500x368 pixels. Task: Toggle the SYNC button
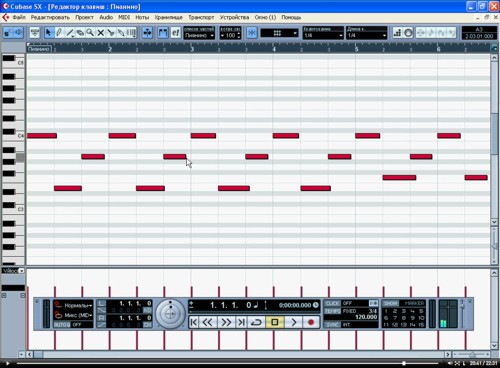click(x=332, y=324)
